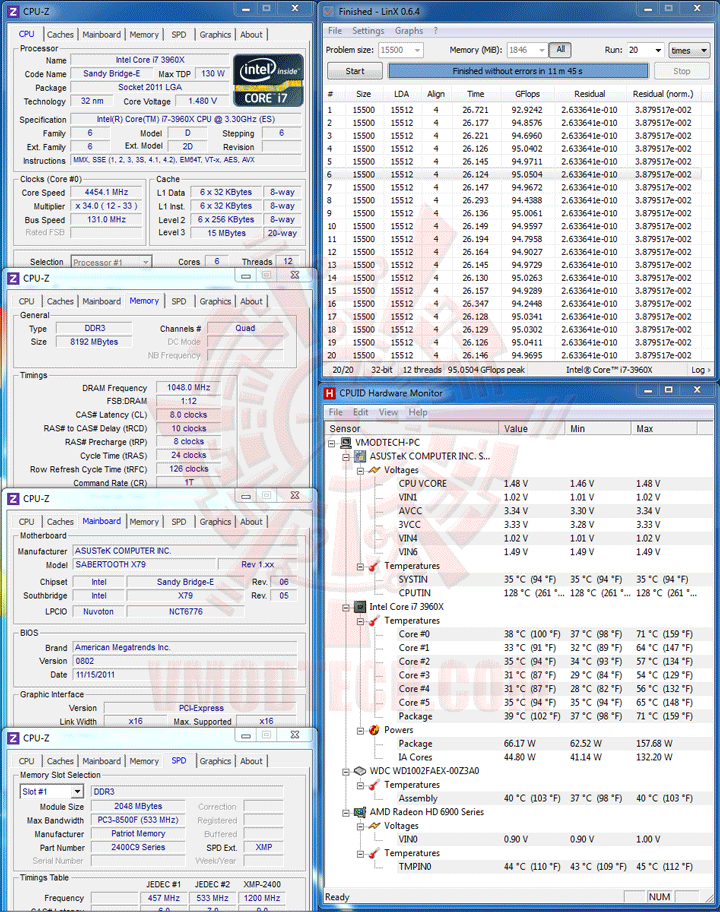Screen dimensions: 720x912
Task: Click the ASUSTeK Temperatures thermometer icon
Action: tap(374, 566)
